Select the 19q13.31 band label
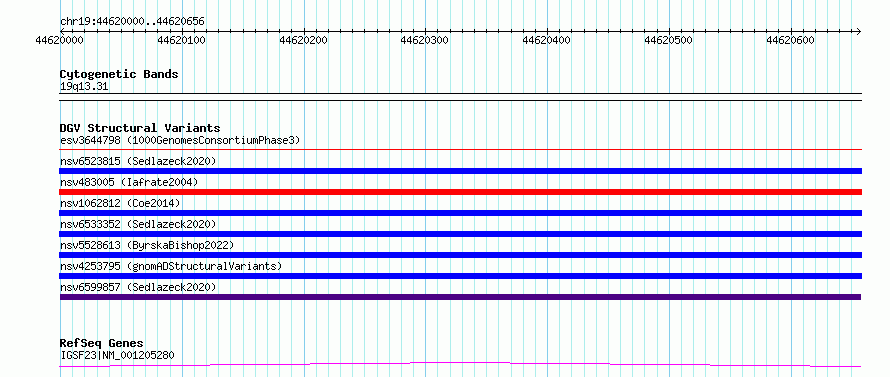Image resolution: width=890 pixels, height=377 pixels. 84,87
